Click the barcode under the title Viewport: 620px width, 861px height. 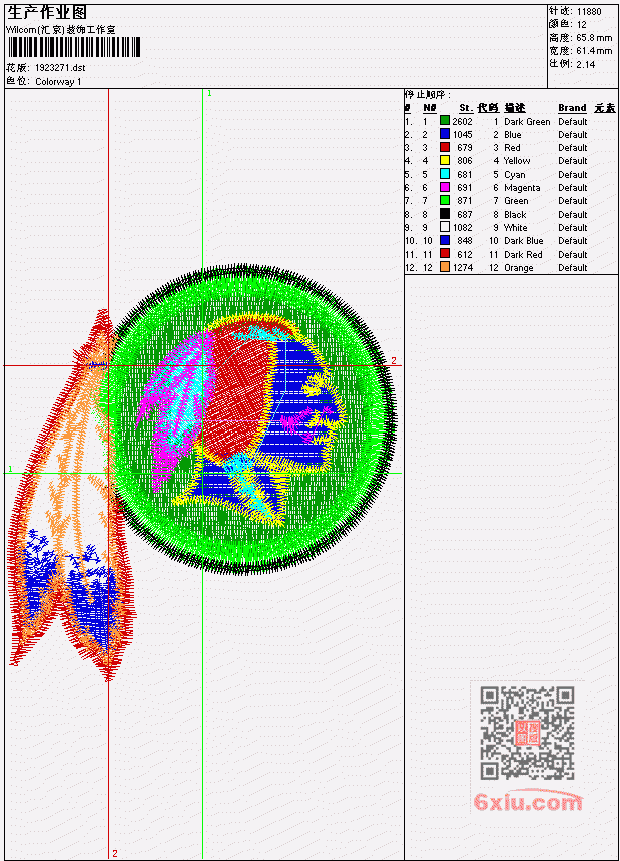click(74, 47)
